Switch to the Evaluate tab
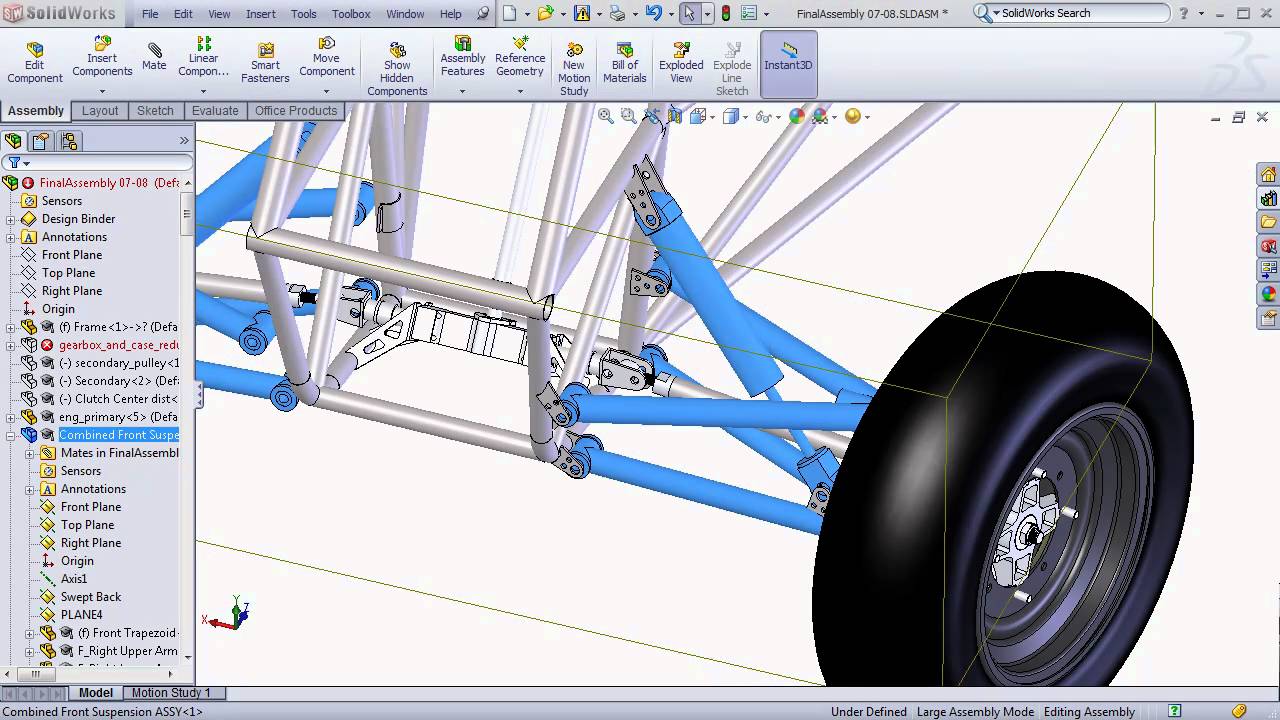 [215, 111]
